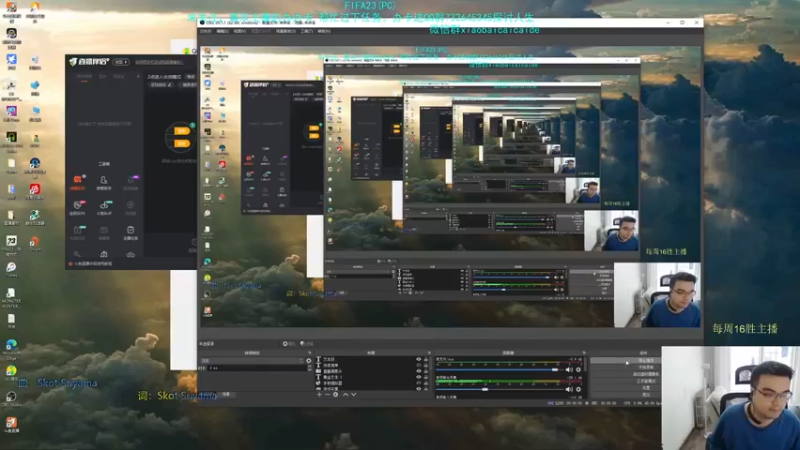Click the house icon at the Douyu window bottom
The image size is (800, 450).
[104, 254]
